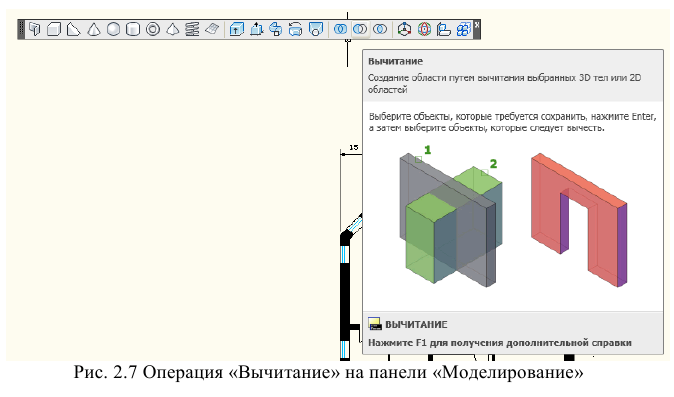Select the Planar Surface tool

click(212, 29)
